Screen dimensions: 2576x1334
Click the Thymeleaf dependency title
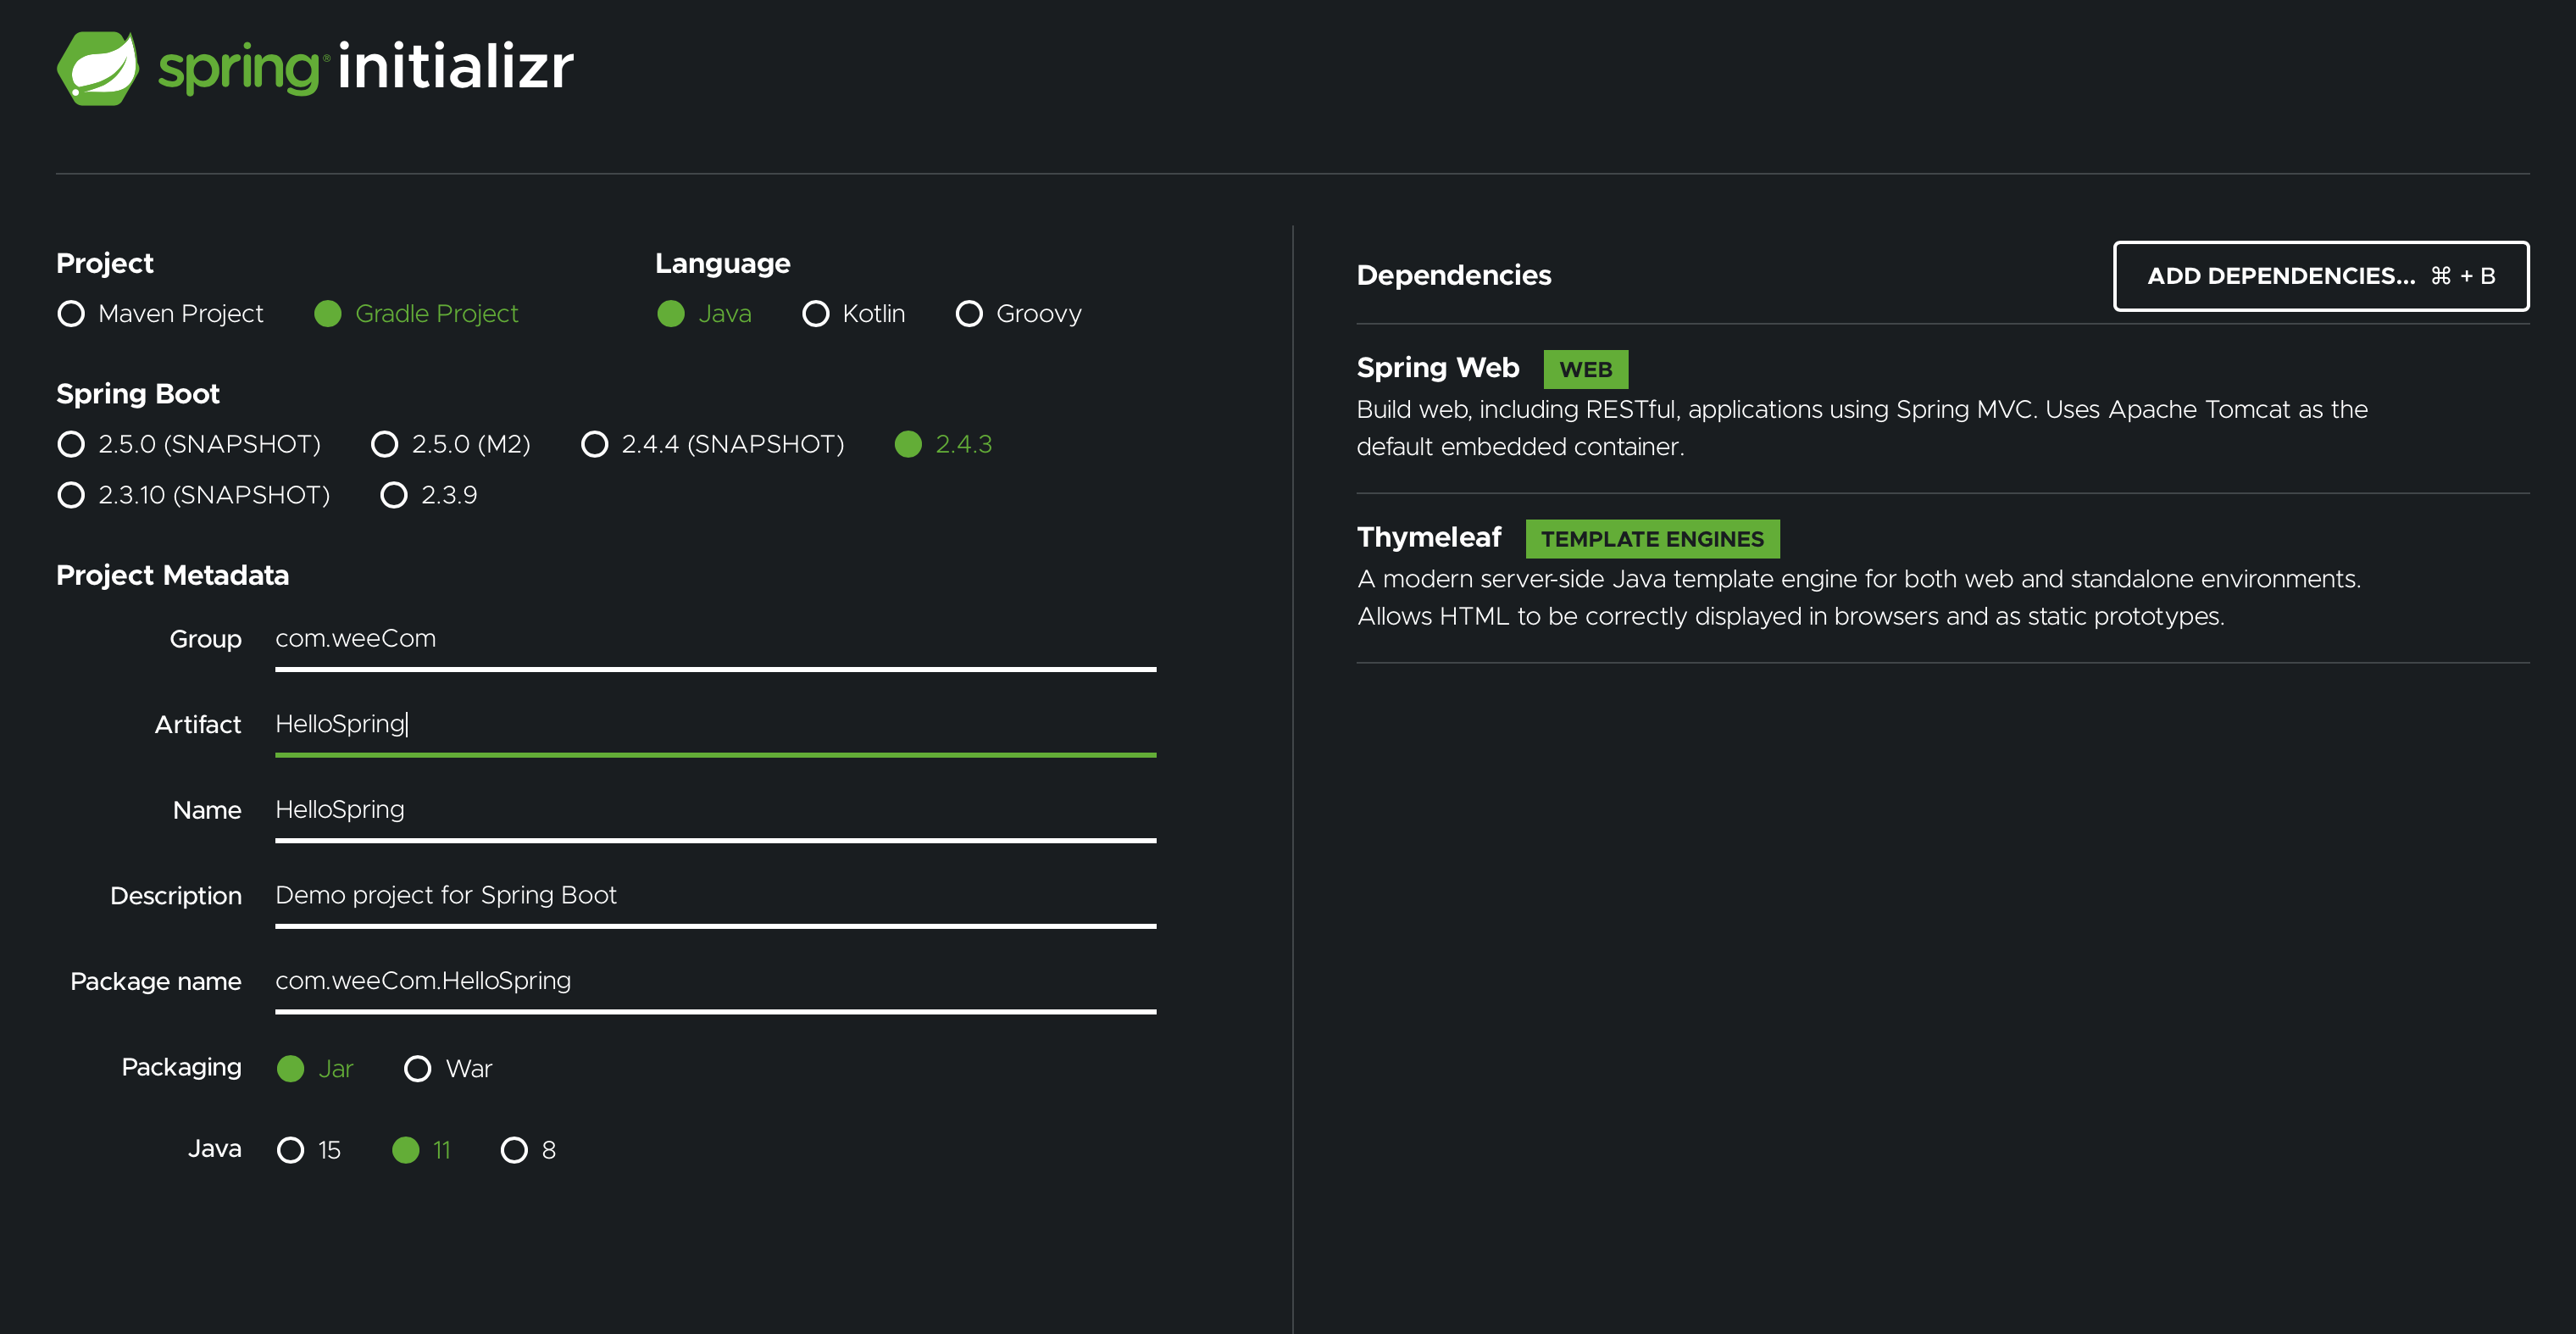pos(1429,538)
